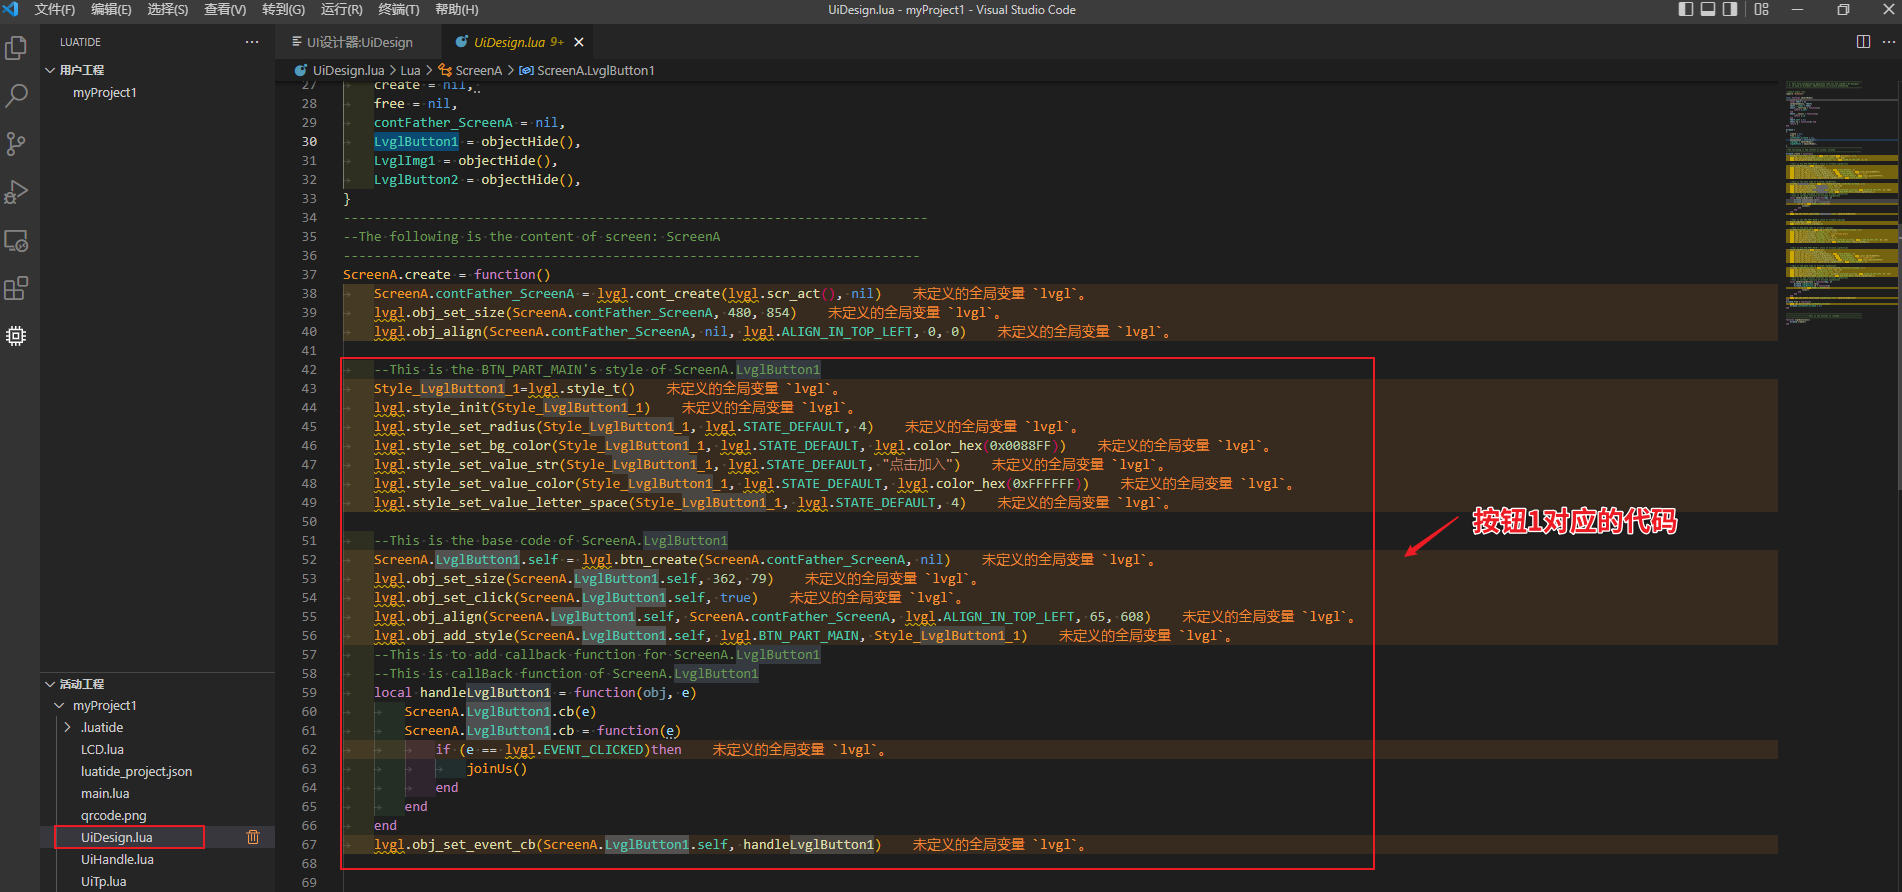Open the Remote Explorer icon
This screenshot has height=892, width=1902.
[16, 241]
